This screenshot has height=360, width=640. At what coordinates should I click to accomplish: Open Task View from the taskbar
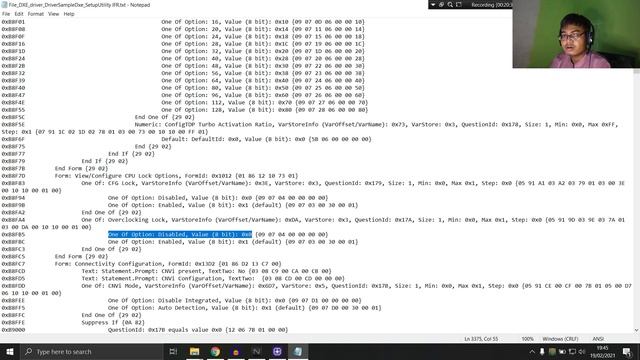[173, 351]
